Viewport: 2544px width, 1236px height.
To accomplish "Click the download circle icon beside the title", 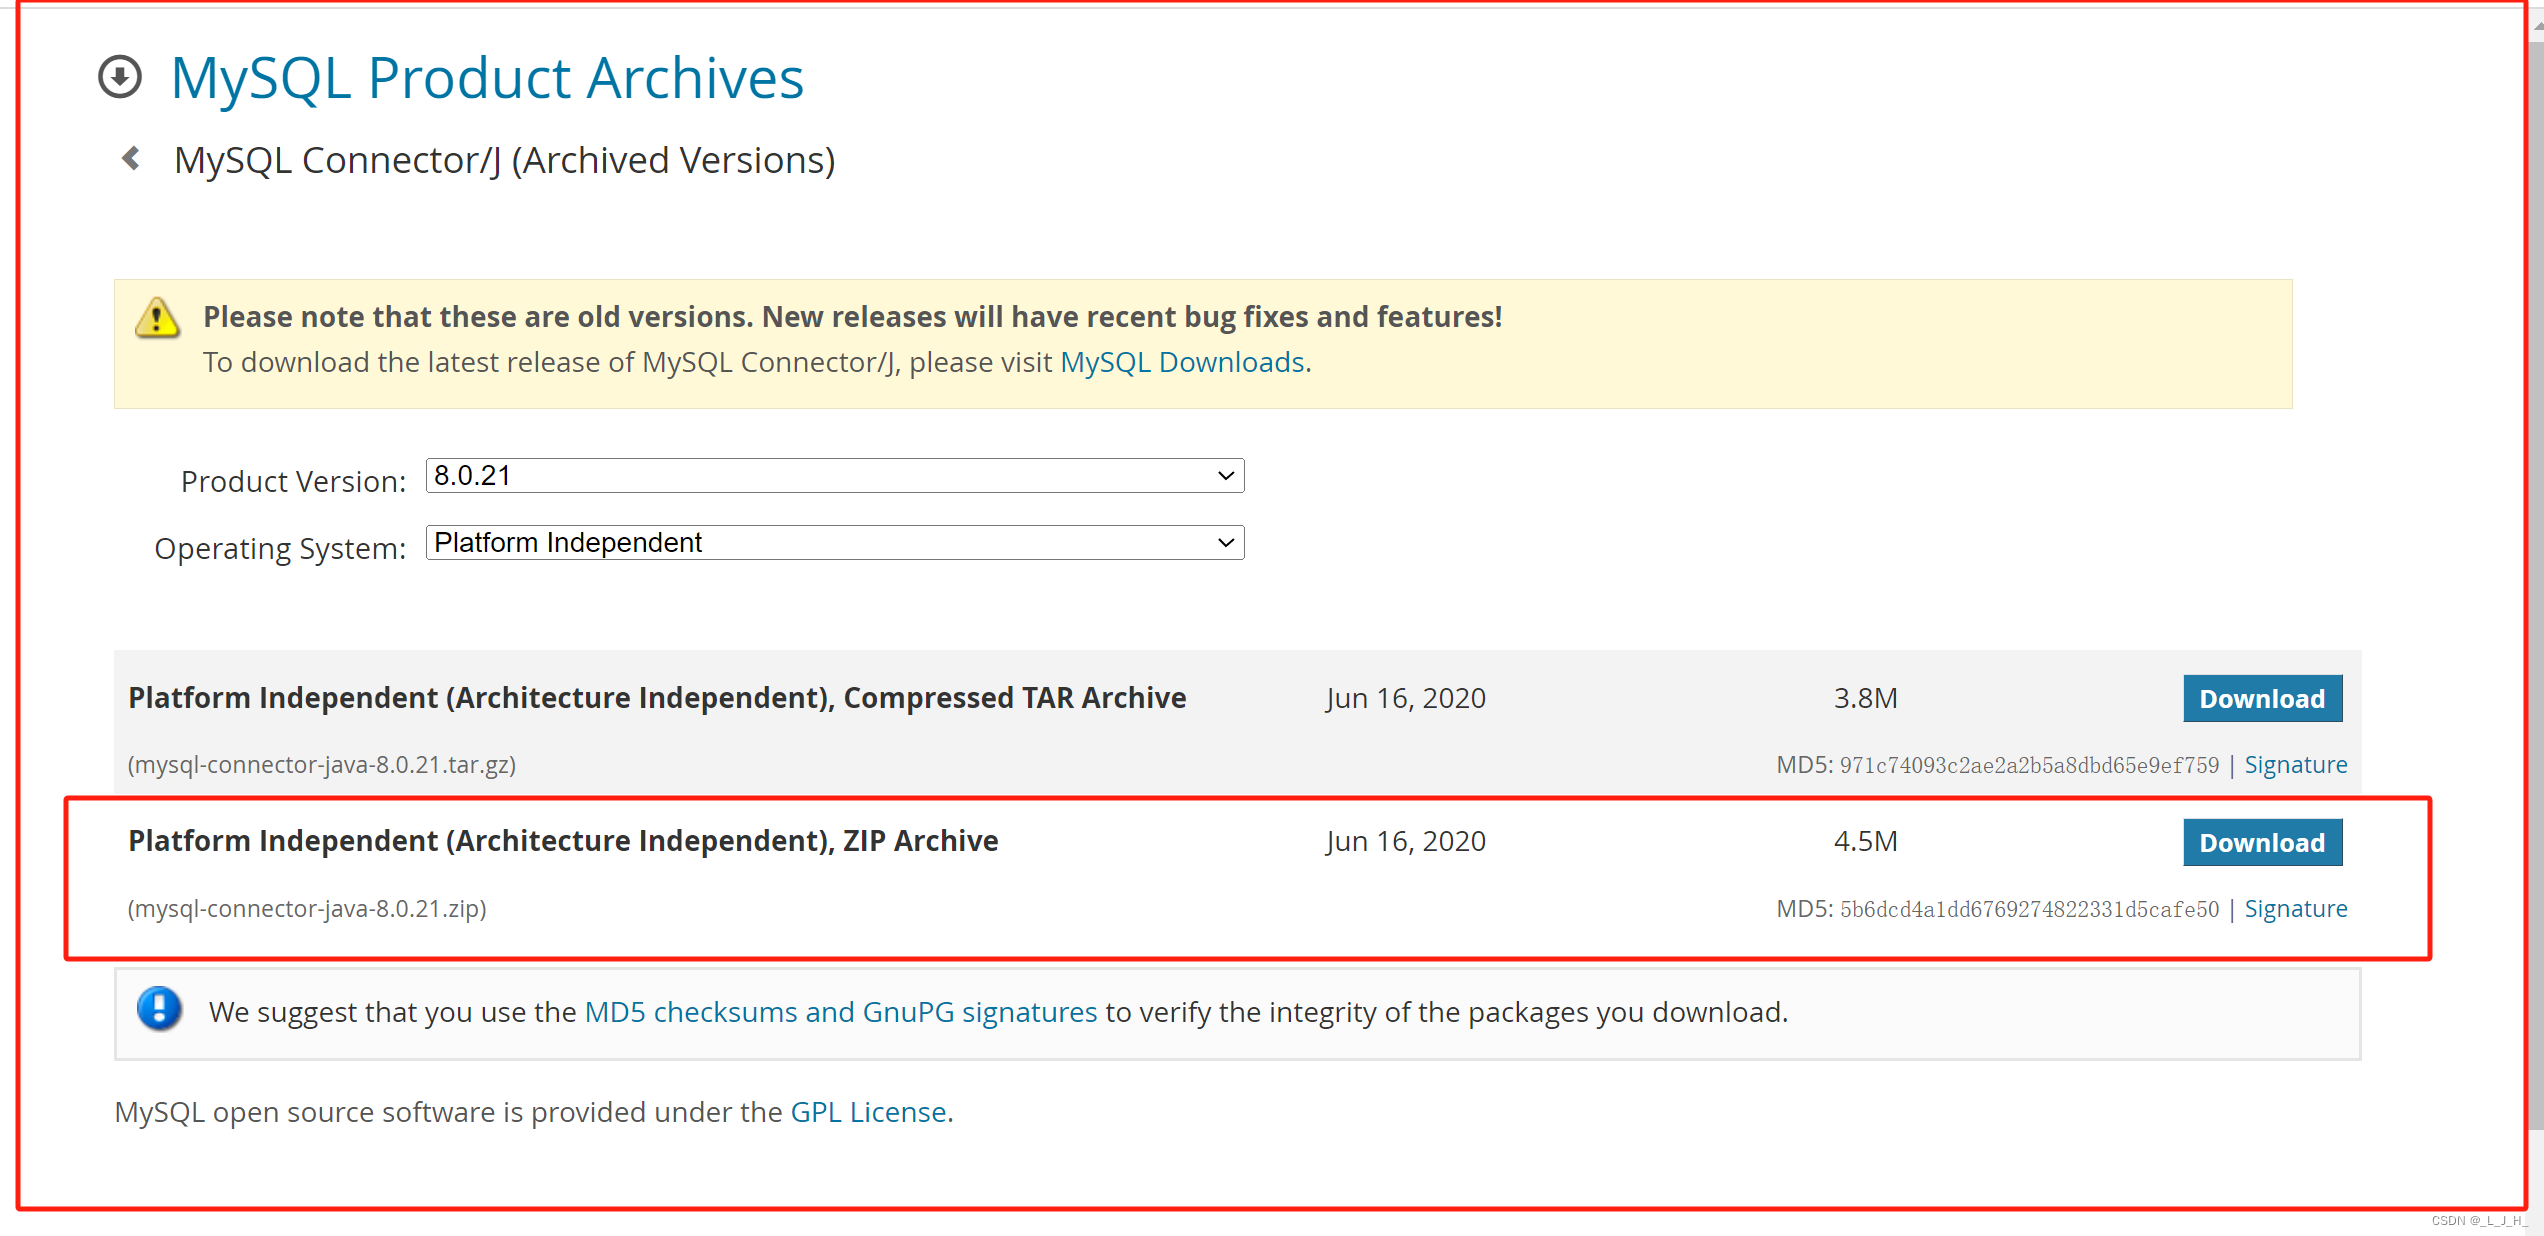I will pyautogui.click(x=120, y=77).
